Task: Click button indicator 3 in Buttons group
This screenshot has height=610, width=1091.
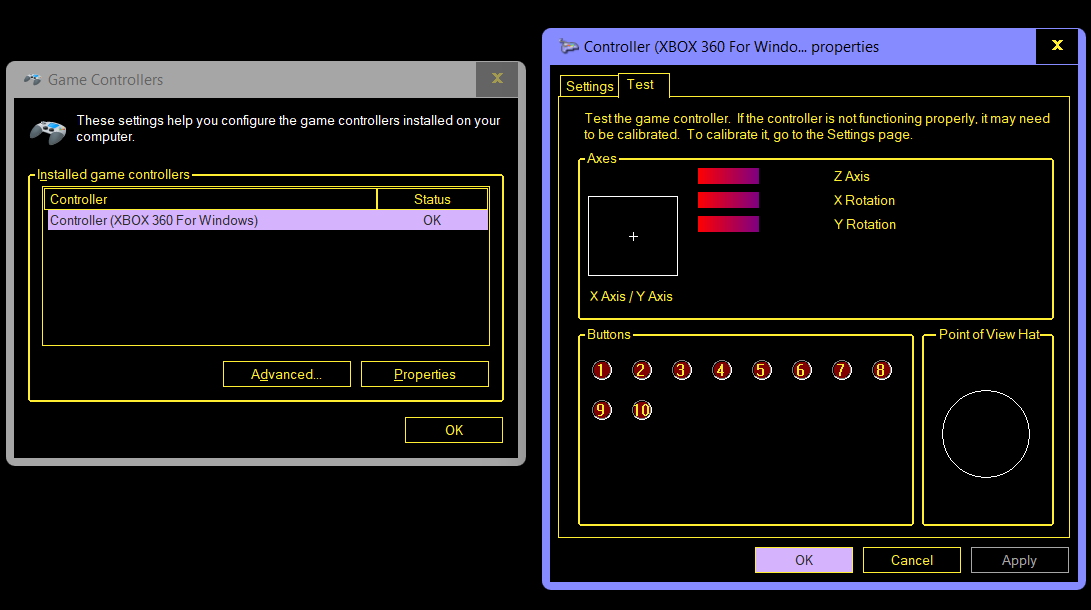Action: (x=682, y=370)
